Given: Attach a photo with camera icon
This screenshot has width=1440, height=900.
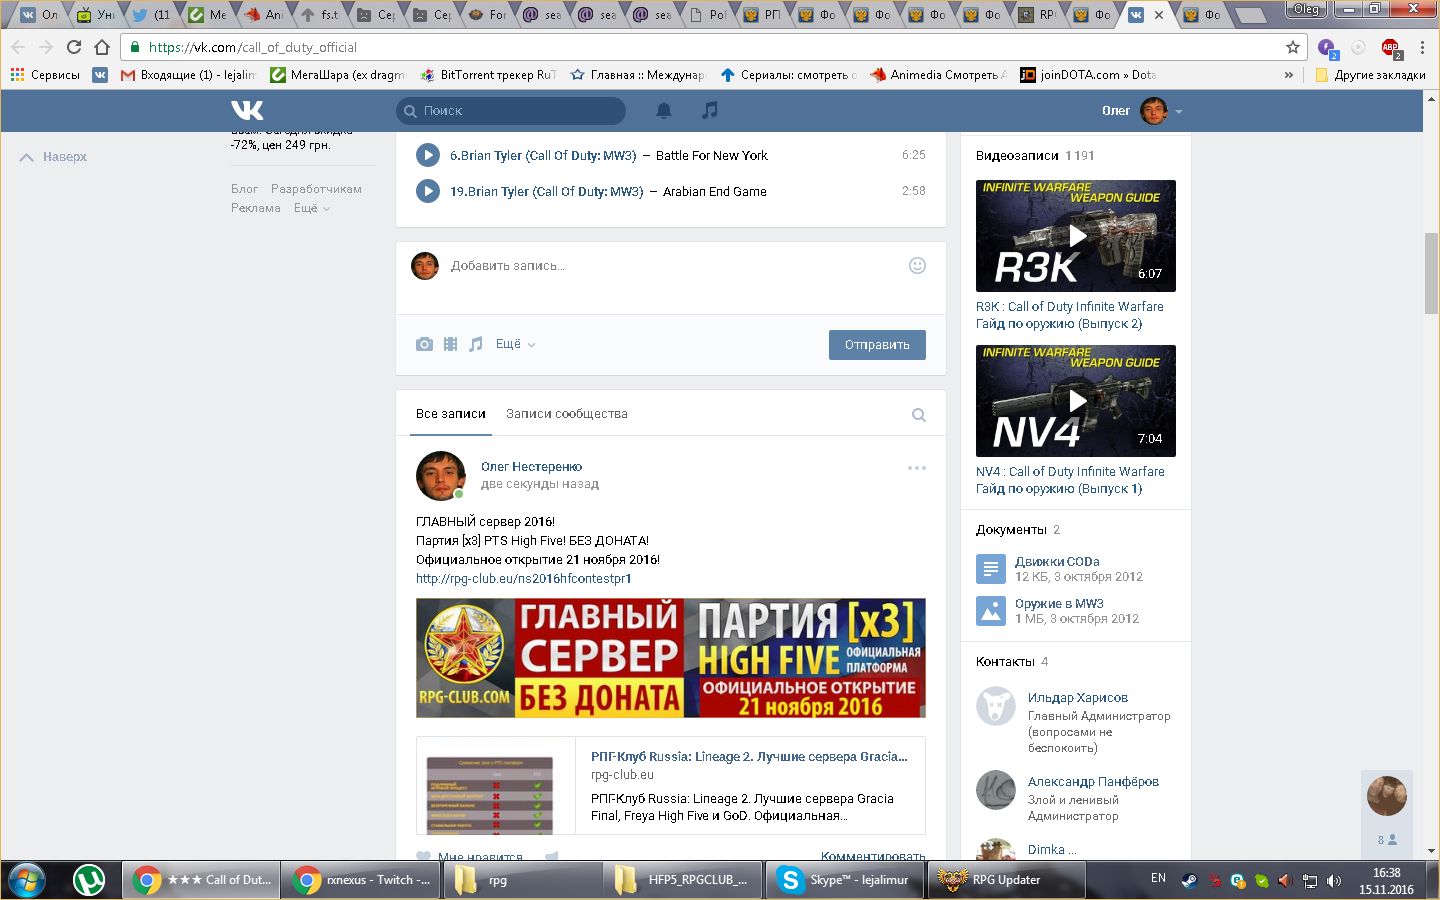Looking at the screenshot, I should tap(425, 344).
